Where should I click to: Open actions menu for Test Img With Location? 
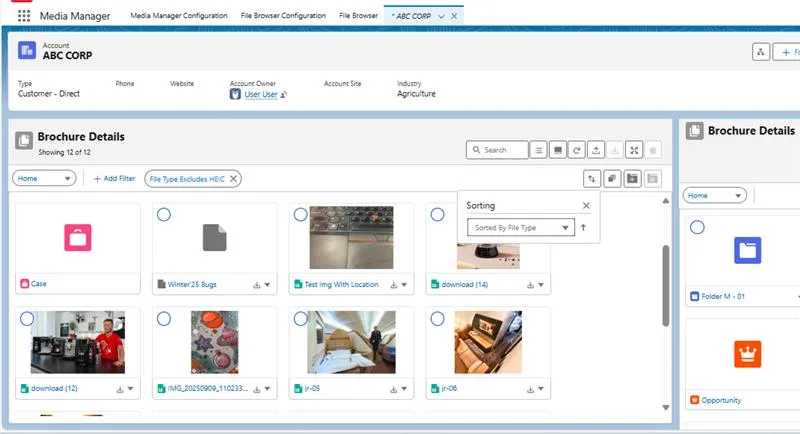(x=404, y=285)
